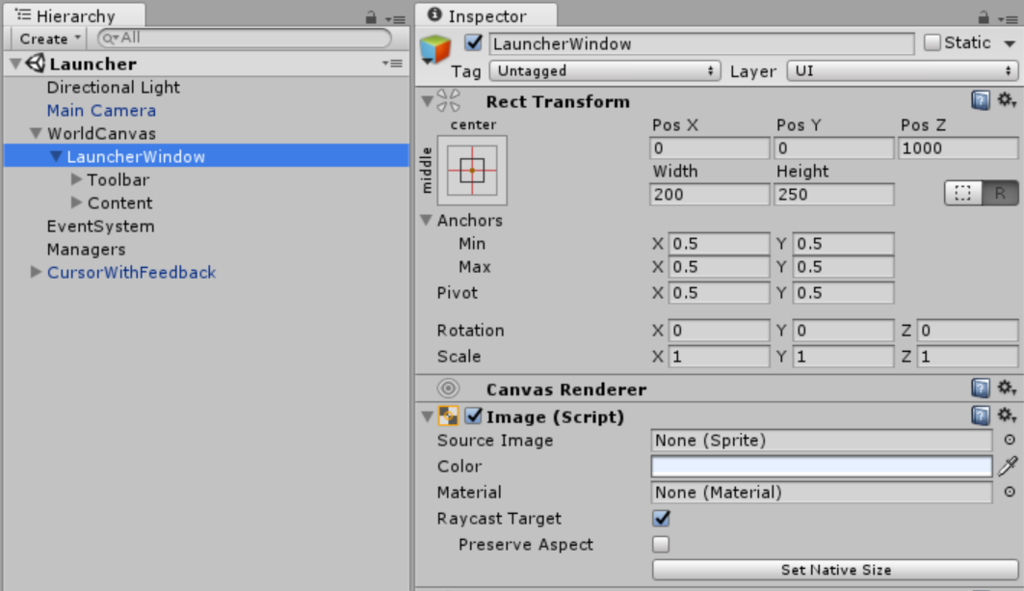Open Image script gear settings menu
The width and height of the screenshot is (1024, 591).
pos(1006,415)
